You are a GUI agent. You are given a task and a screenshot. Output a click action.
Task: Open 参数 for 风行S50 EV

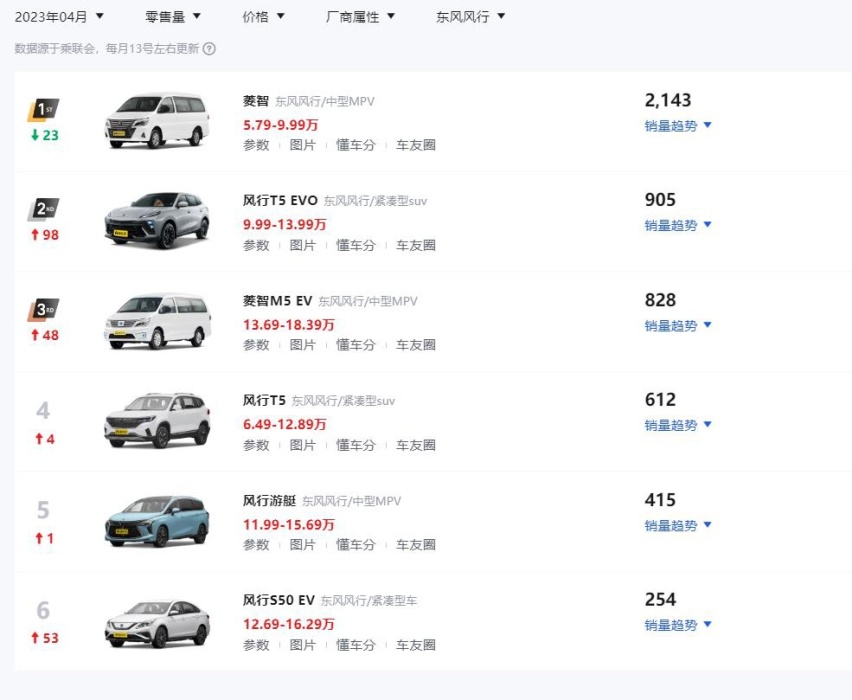pos(256,645)
